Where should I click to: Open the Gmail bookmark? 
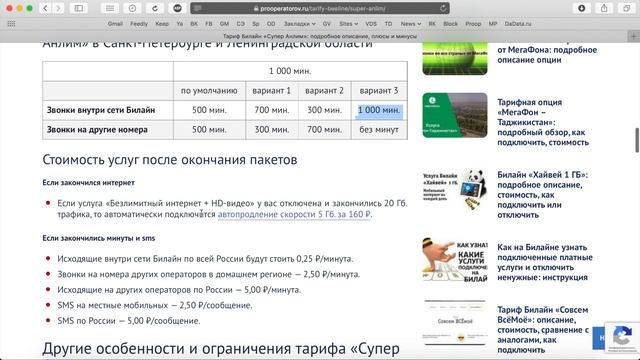115,24
